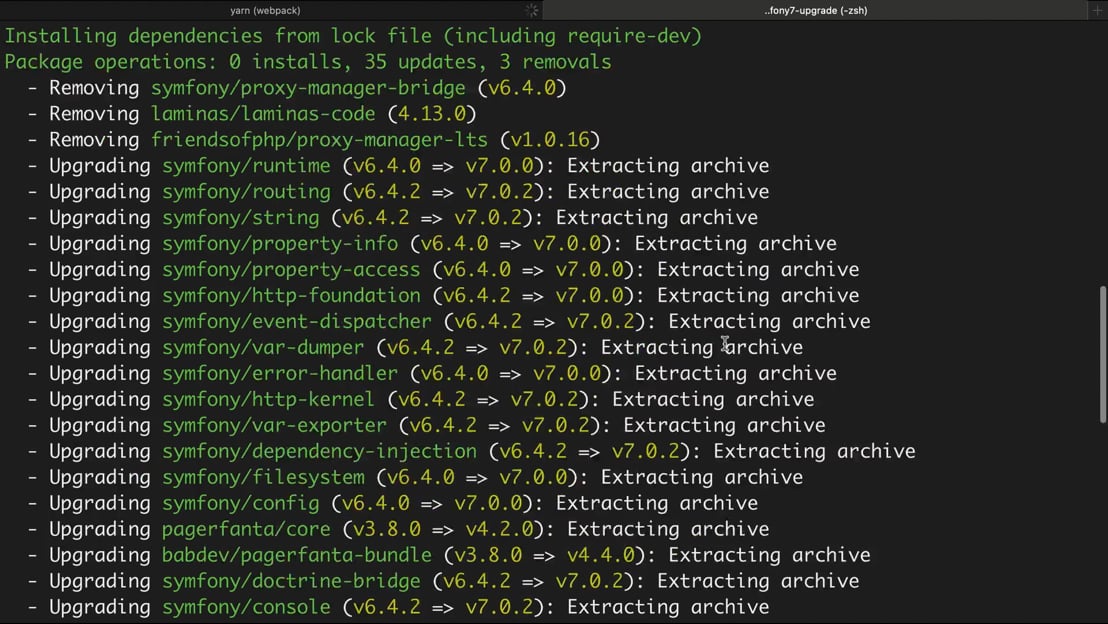Select 'laminas/laminas-code' package name
Image resolution: width=1108 pixels, height=624 pixels.
(x=263, y=114)
